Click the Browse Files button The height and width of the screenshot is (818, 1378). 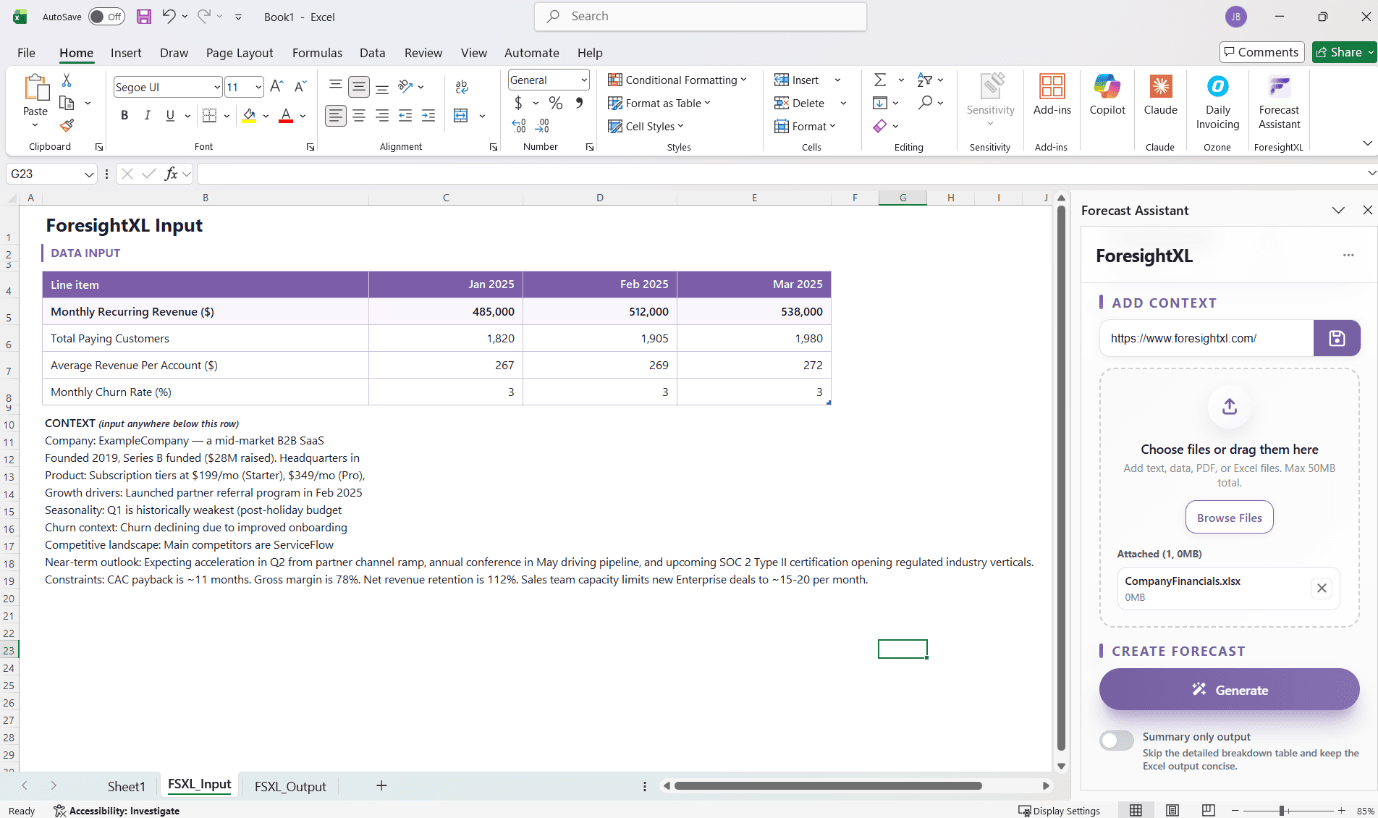pos(1228,517)
